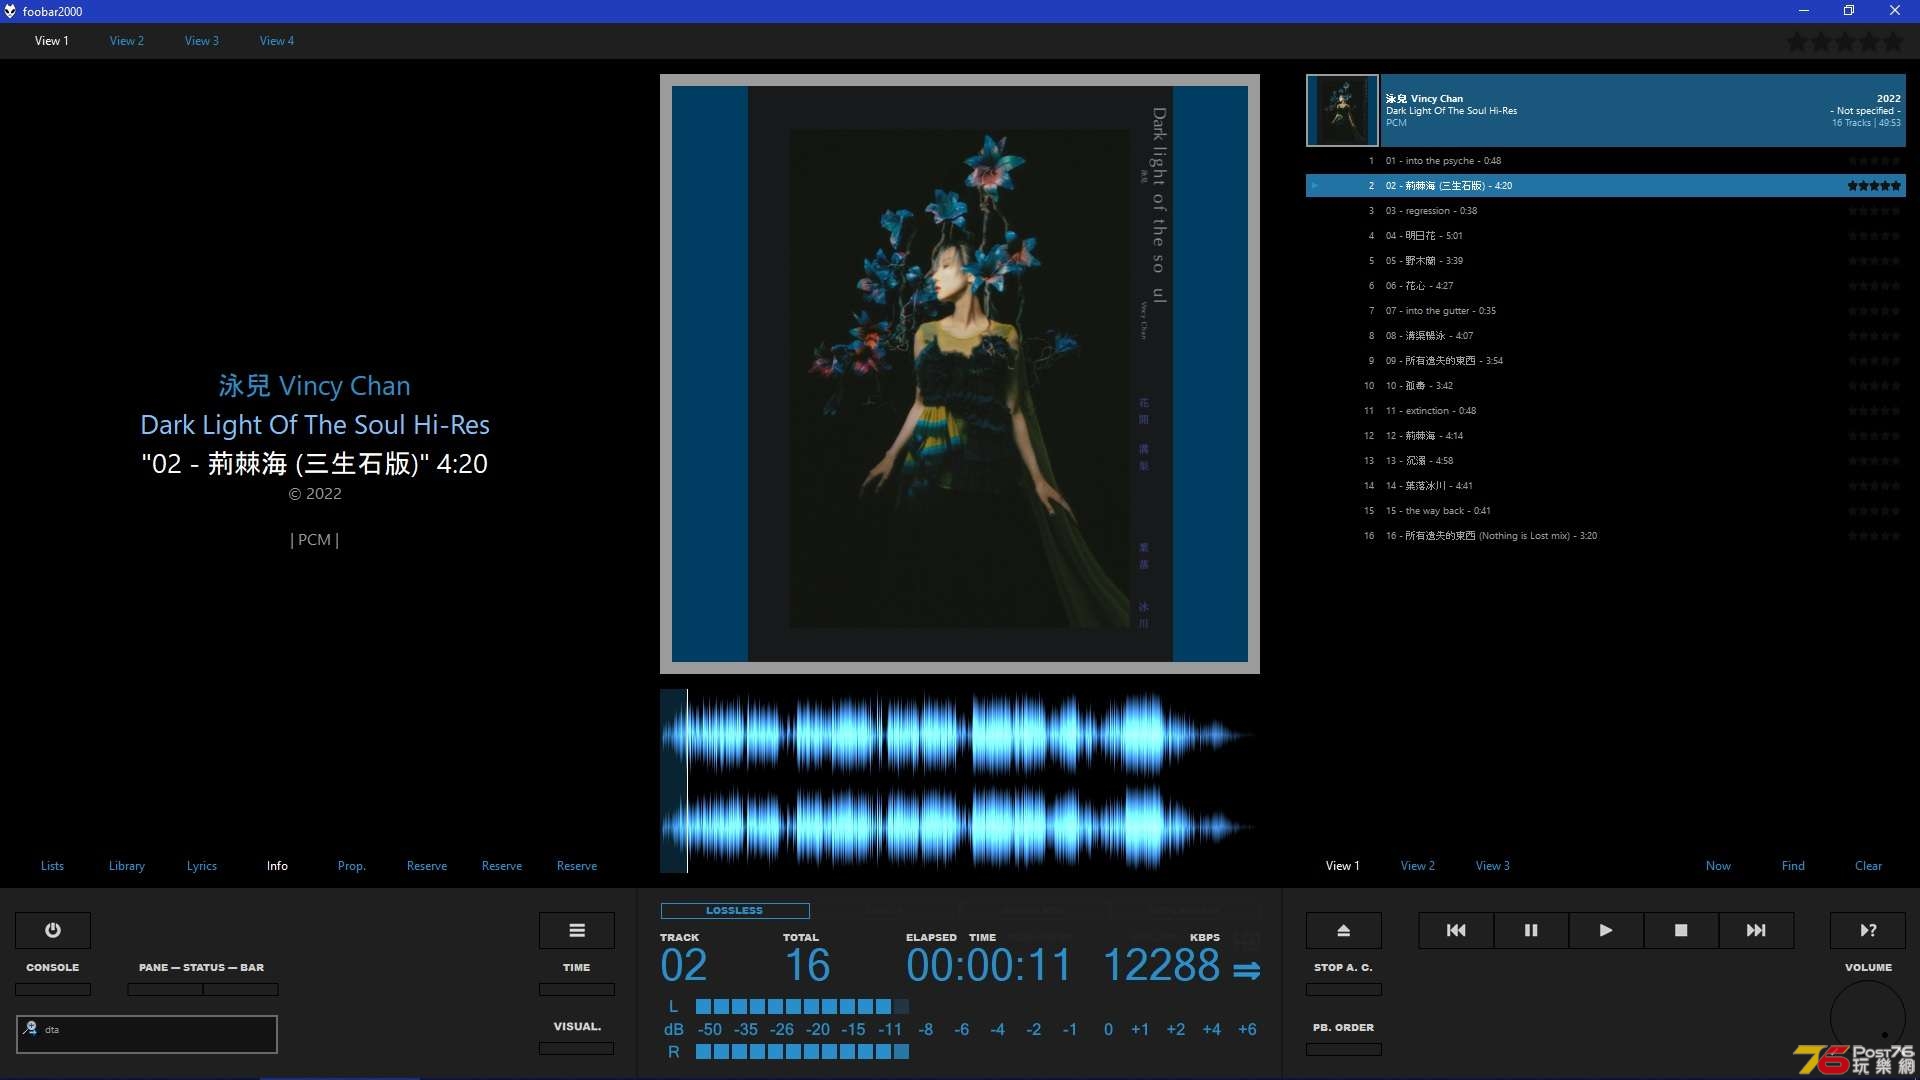Screen dimensions: 1920x1080
Task: Switch to View 3 top tab
Action: point(202,41)
